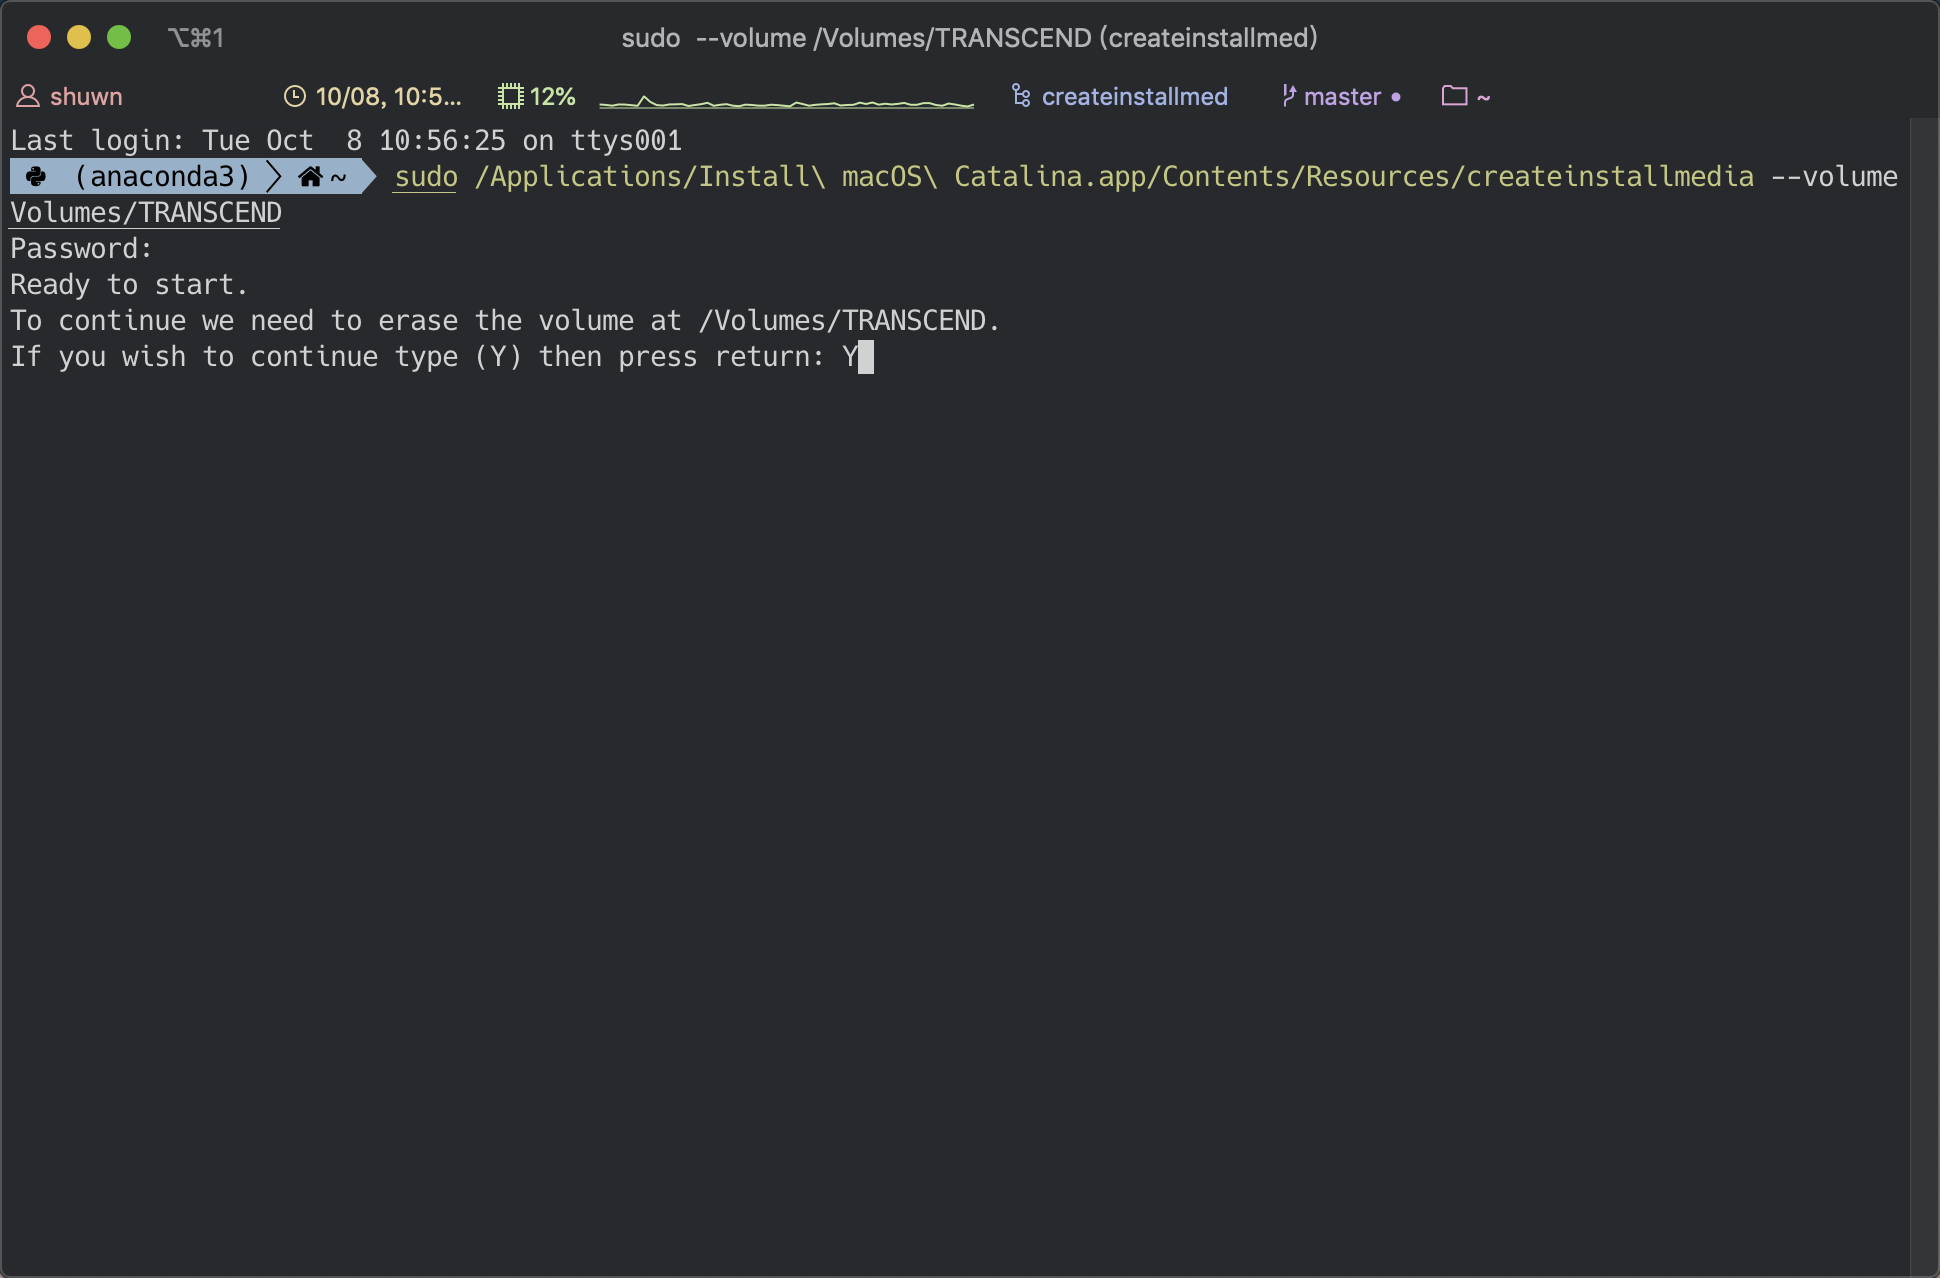The width and height of the screenshot is (1940, 1278).
Task: Click the createinstallmed job name
Action: point(1134,97)
